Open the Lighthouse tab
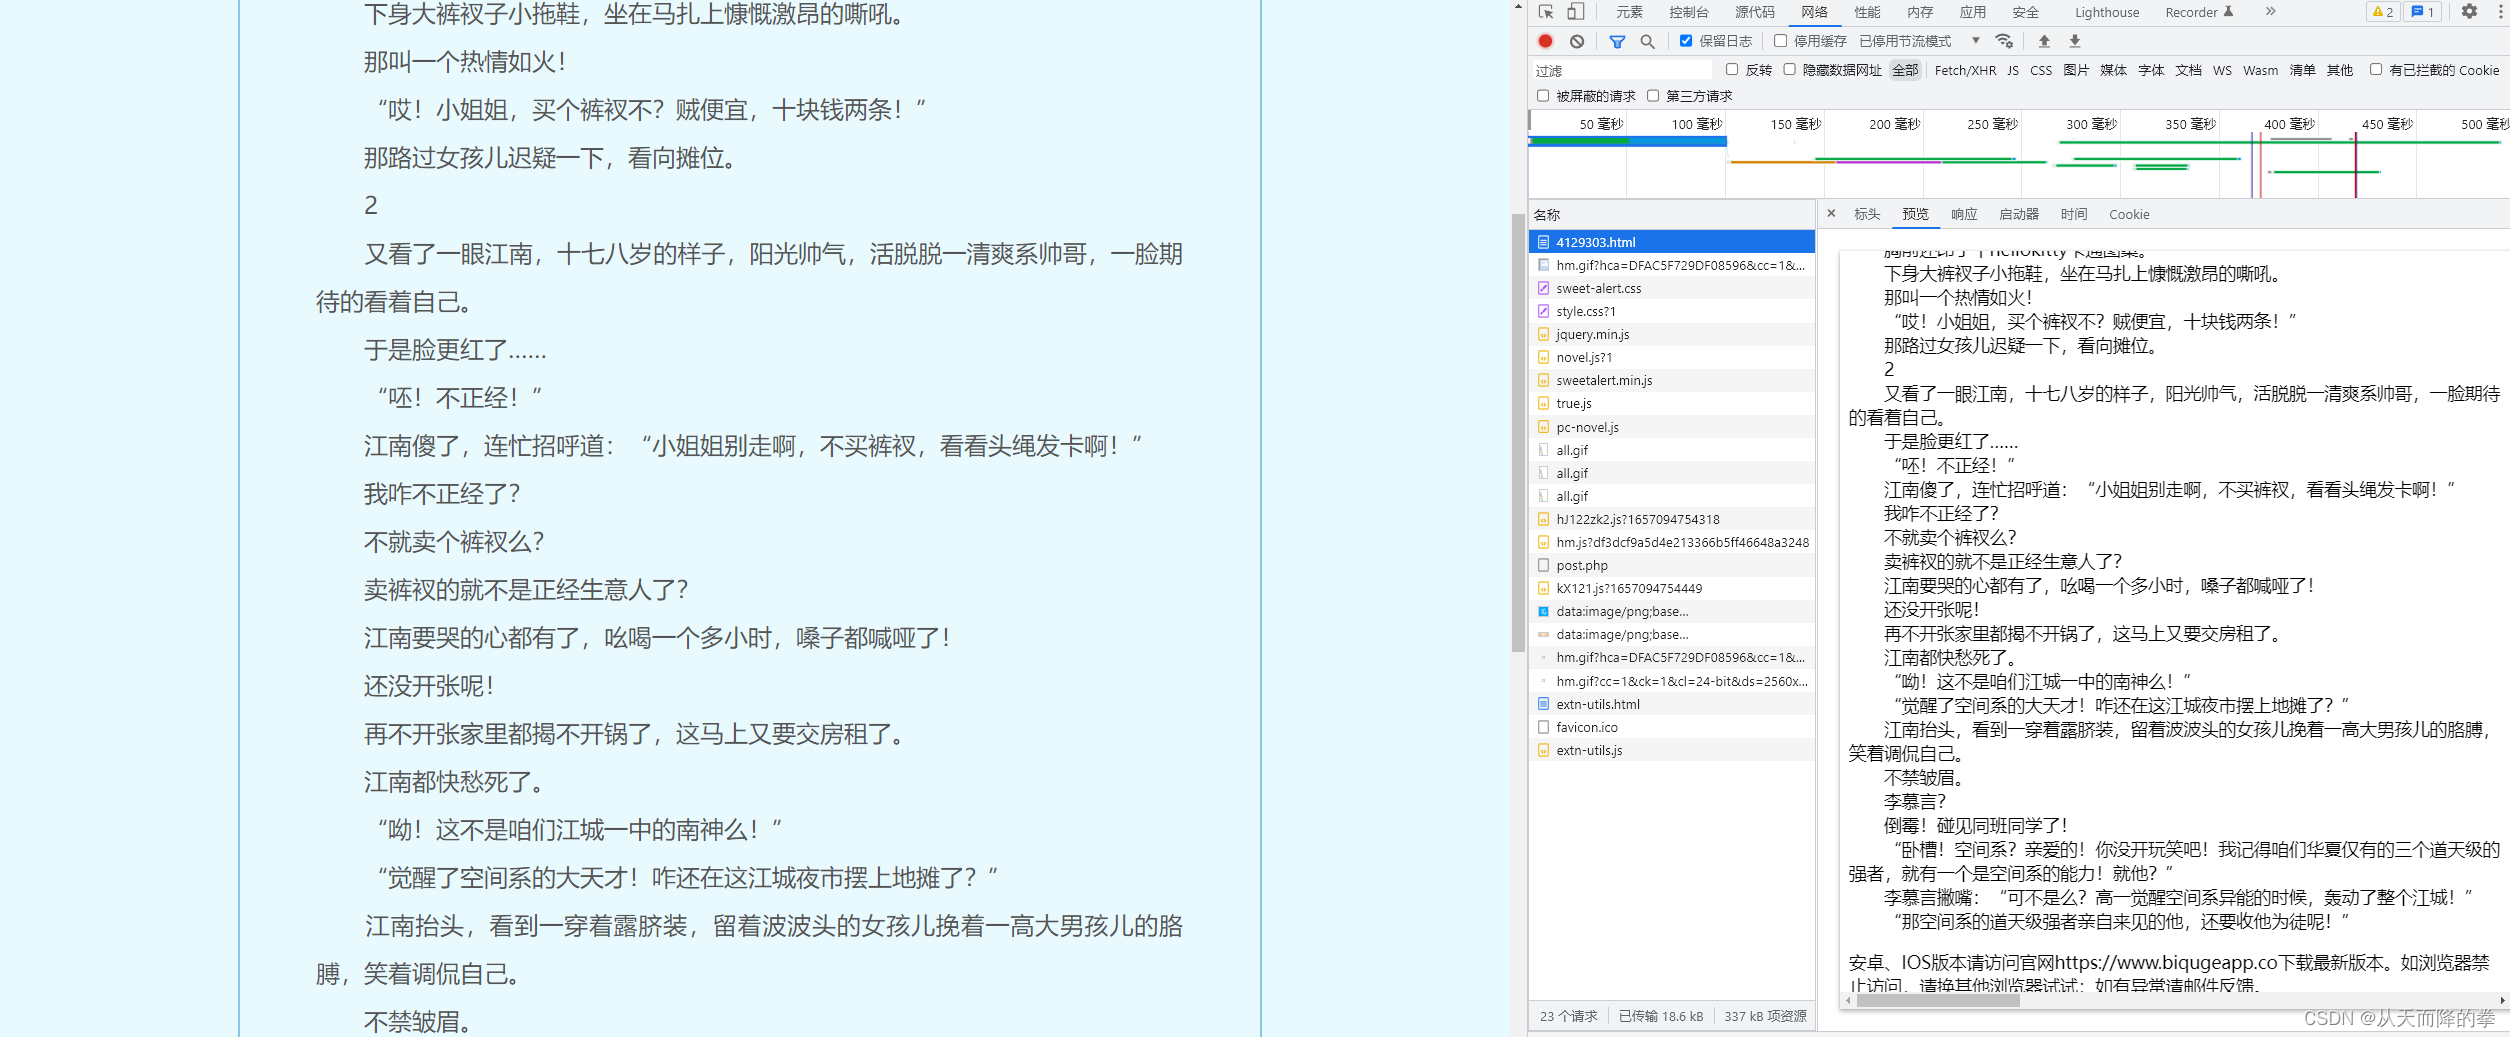 coord(2107,12)
